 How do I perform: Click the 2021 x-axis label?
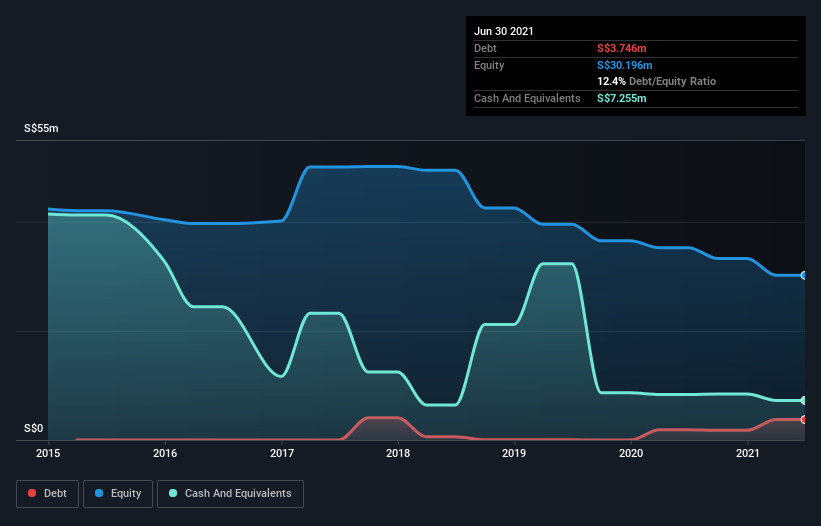(748, 453)
